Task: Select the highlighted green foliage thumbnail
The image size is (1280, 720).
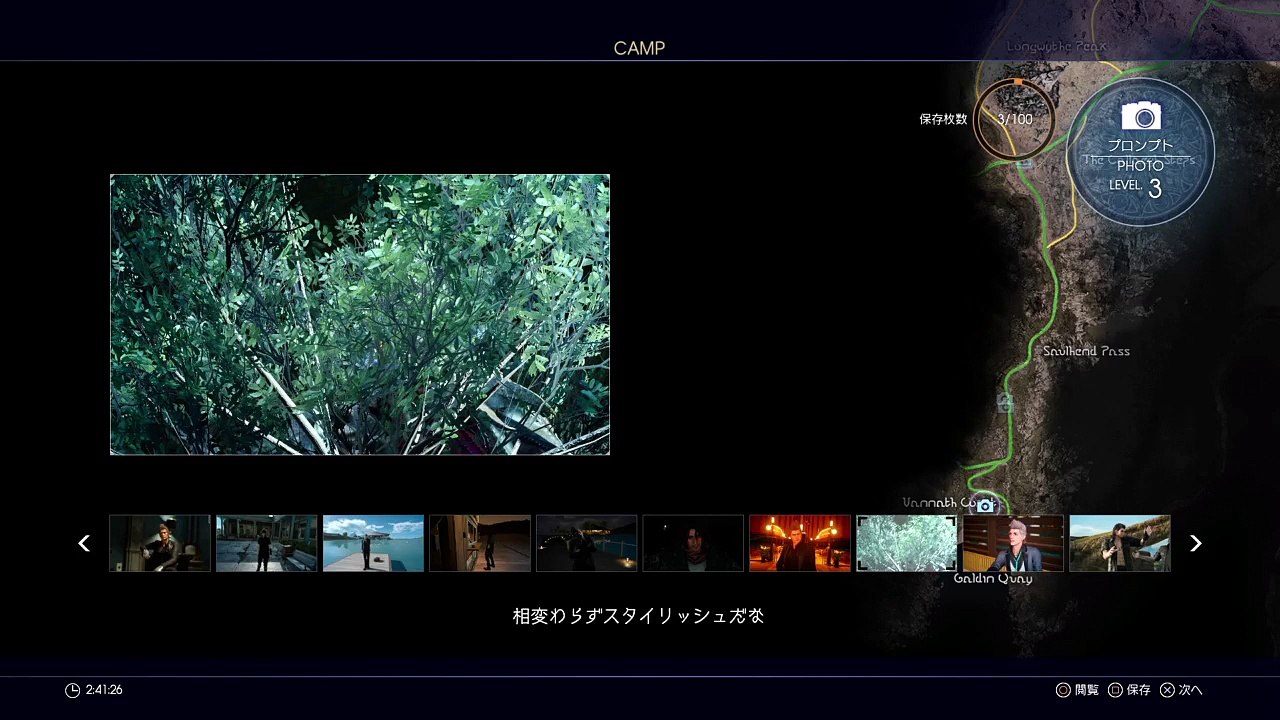Action: pyautogui.click(x=906, y=543)
